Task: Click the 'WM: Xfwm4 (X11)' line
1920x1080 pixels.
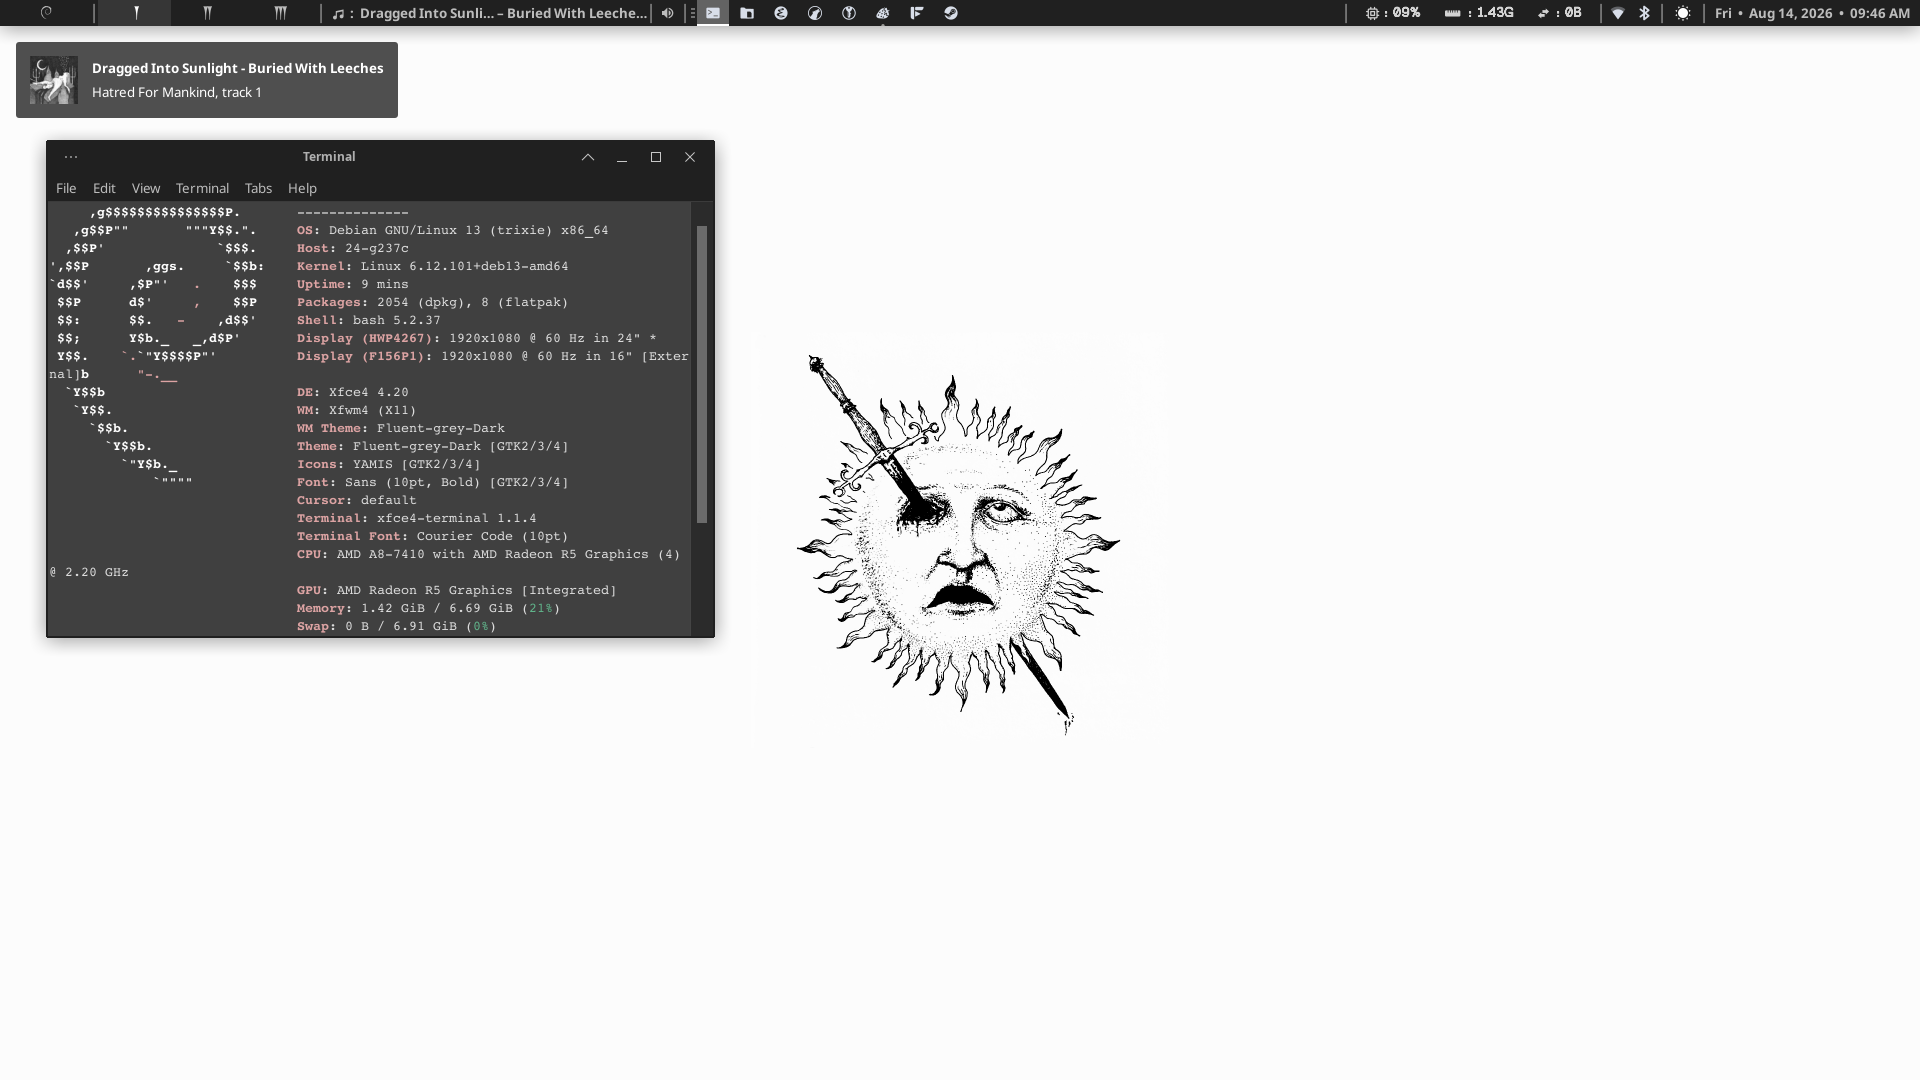Action: click(x=357, y=410)
